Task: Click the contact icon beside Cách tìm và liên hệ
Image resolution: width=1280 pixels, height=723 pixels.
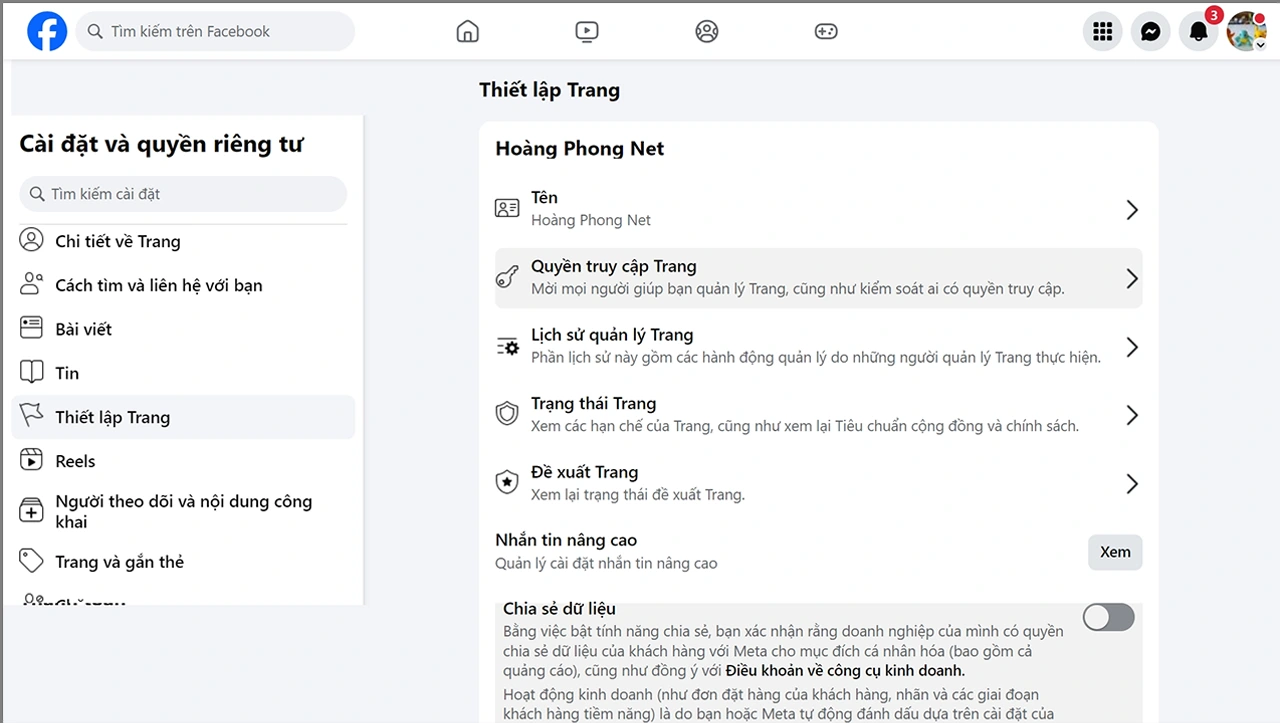Action: [x=32, y=284]
